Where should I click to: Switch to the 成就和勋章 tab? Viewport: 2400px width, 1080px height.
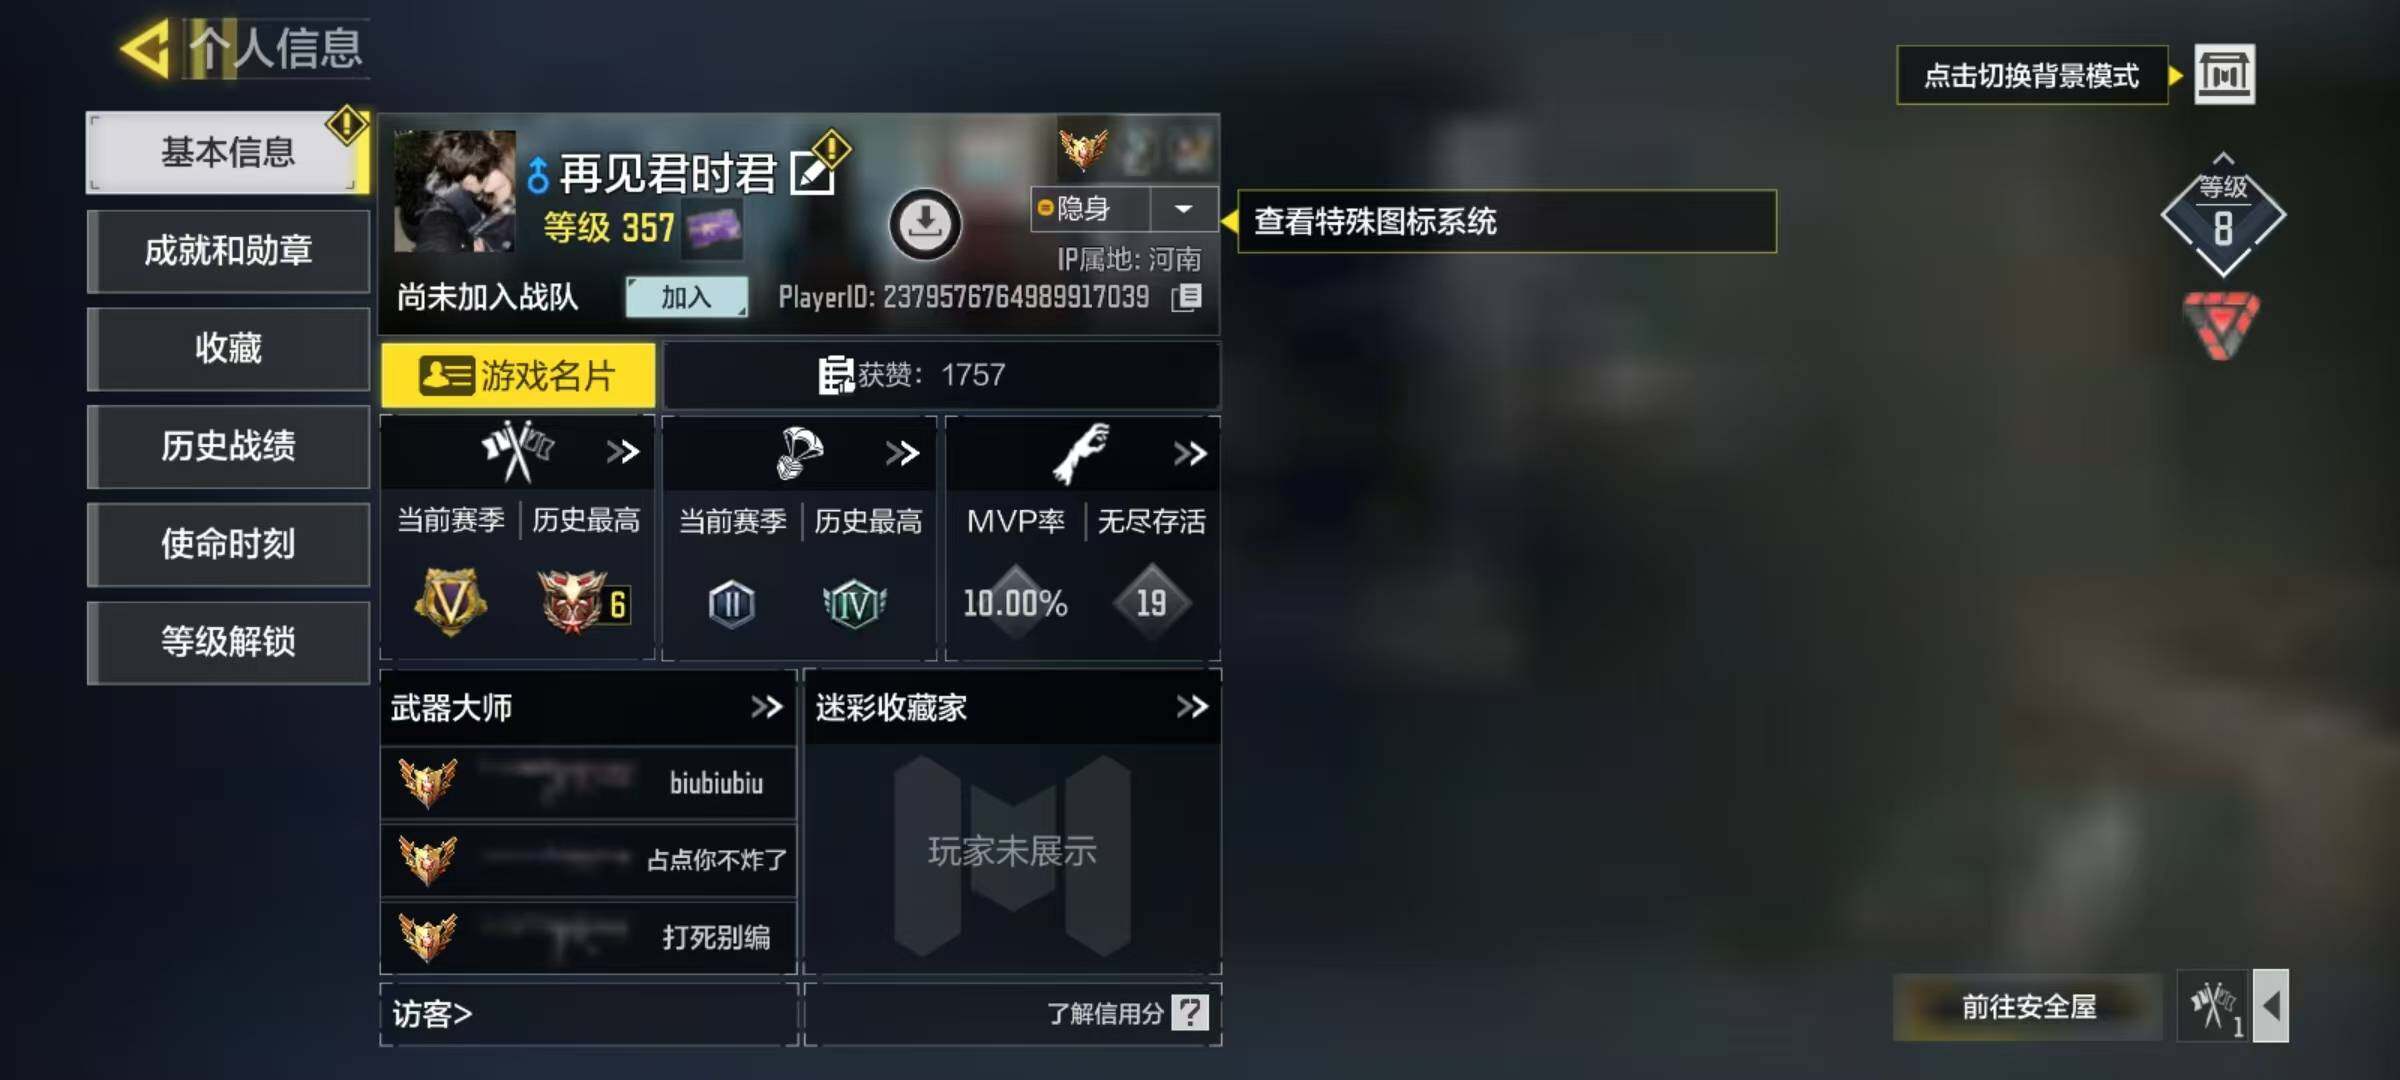(229, 251)
